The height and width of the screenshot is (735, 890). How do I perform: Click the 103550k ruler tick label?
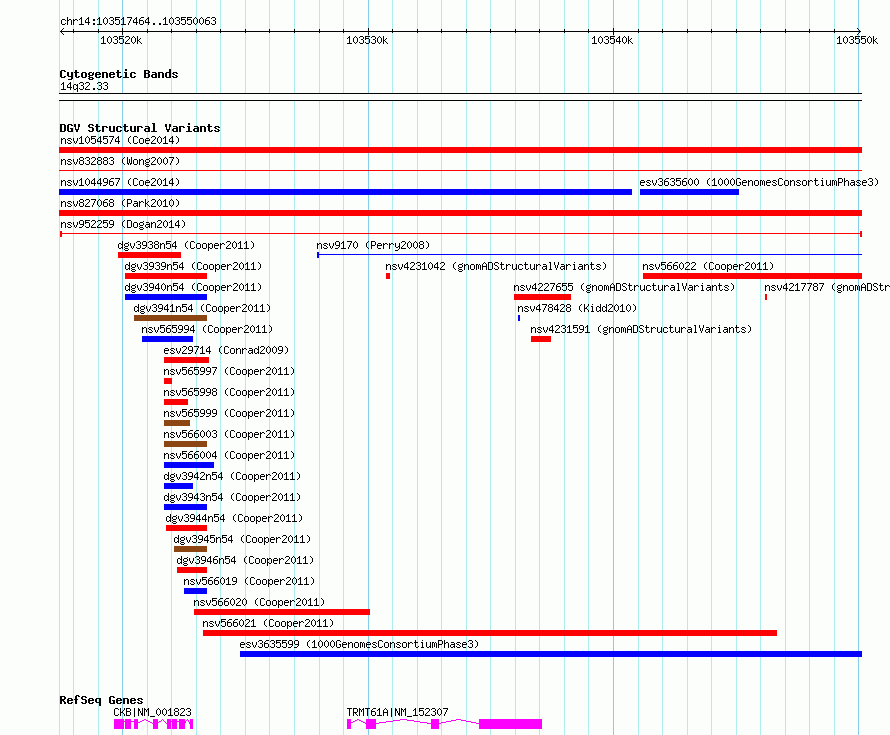pos(857,40)
